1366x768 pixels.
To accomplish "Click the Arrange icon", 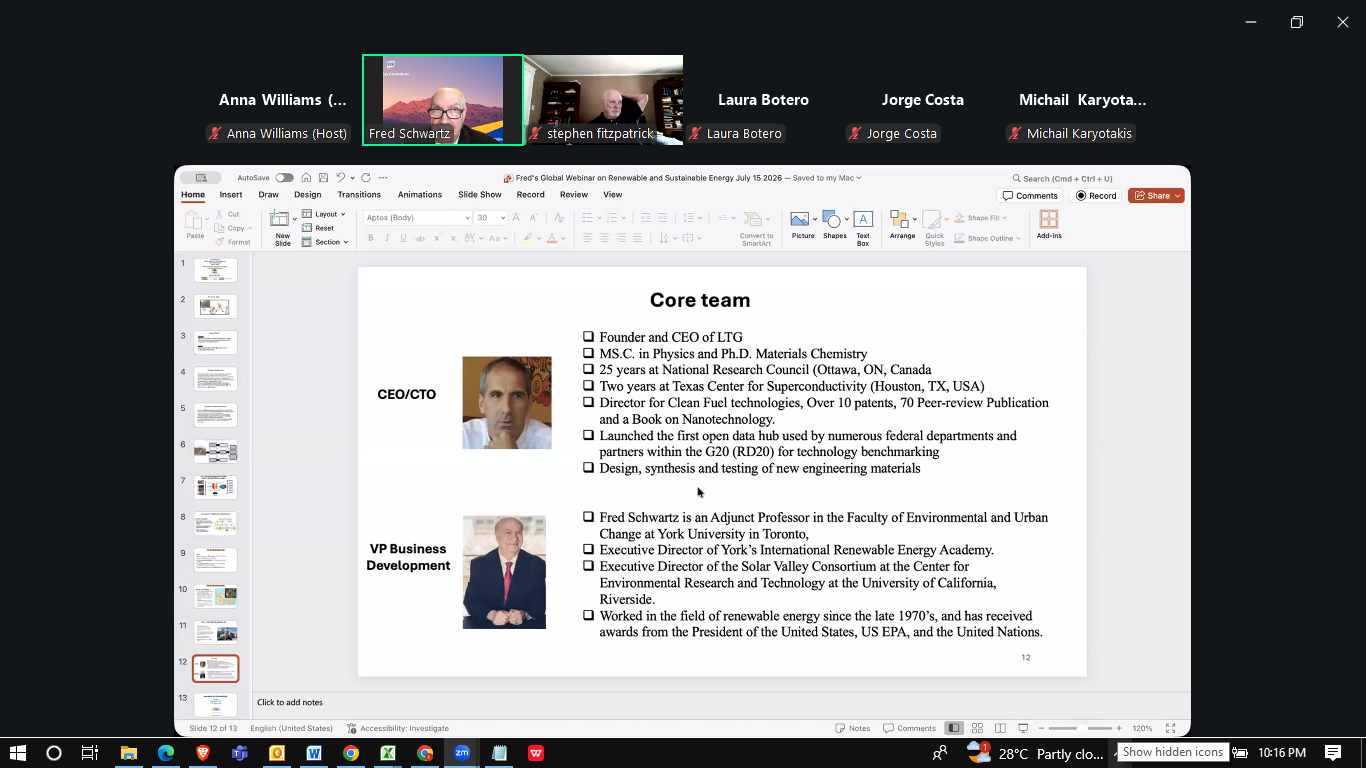I will [899, 220].
